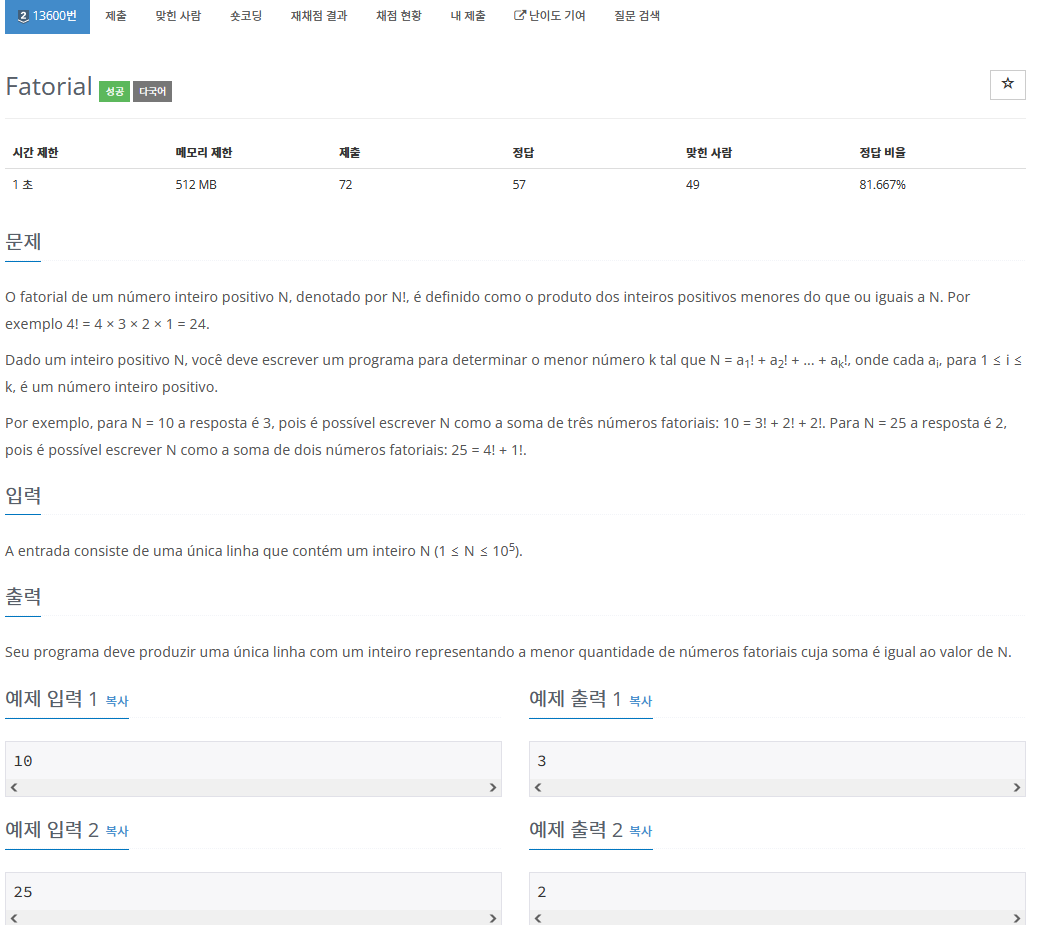Click the 입력 section heading

click(x=23, y=495)
